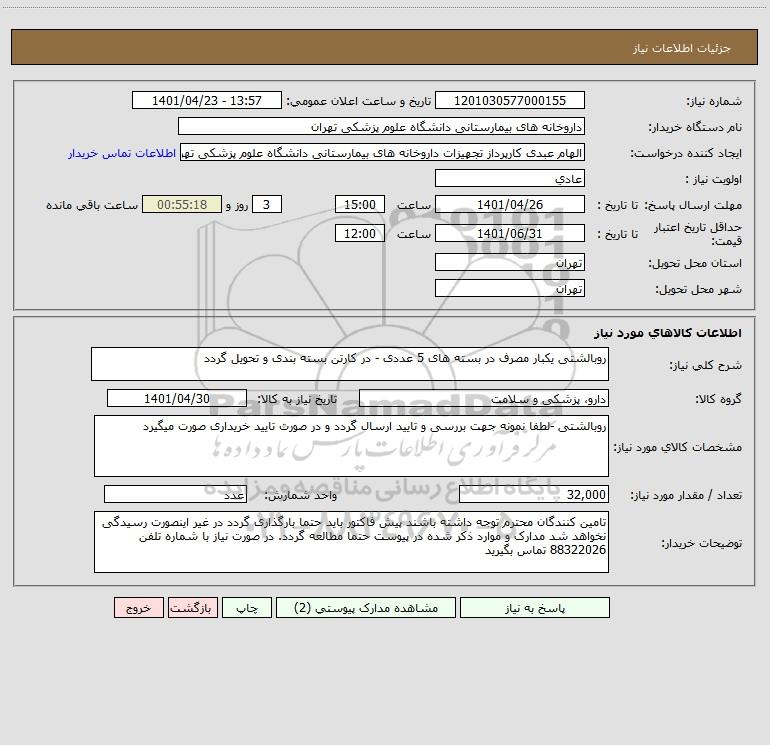The width and height of the screenshot is (770, 745).
Task: Click the announcement date field 1401/04/23 - 13:57
Action: [x=207, y=100]
